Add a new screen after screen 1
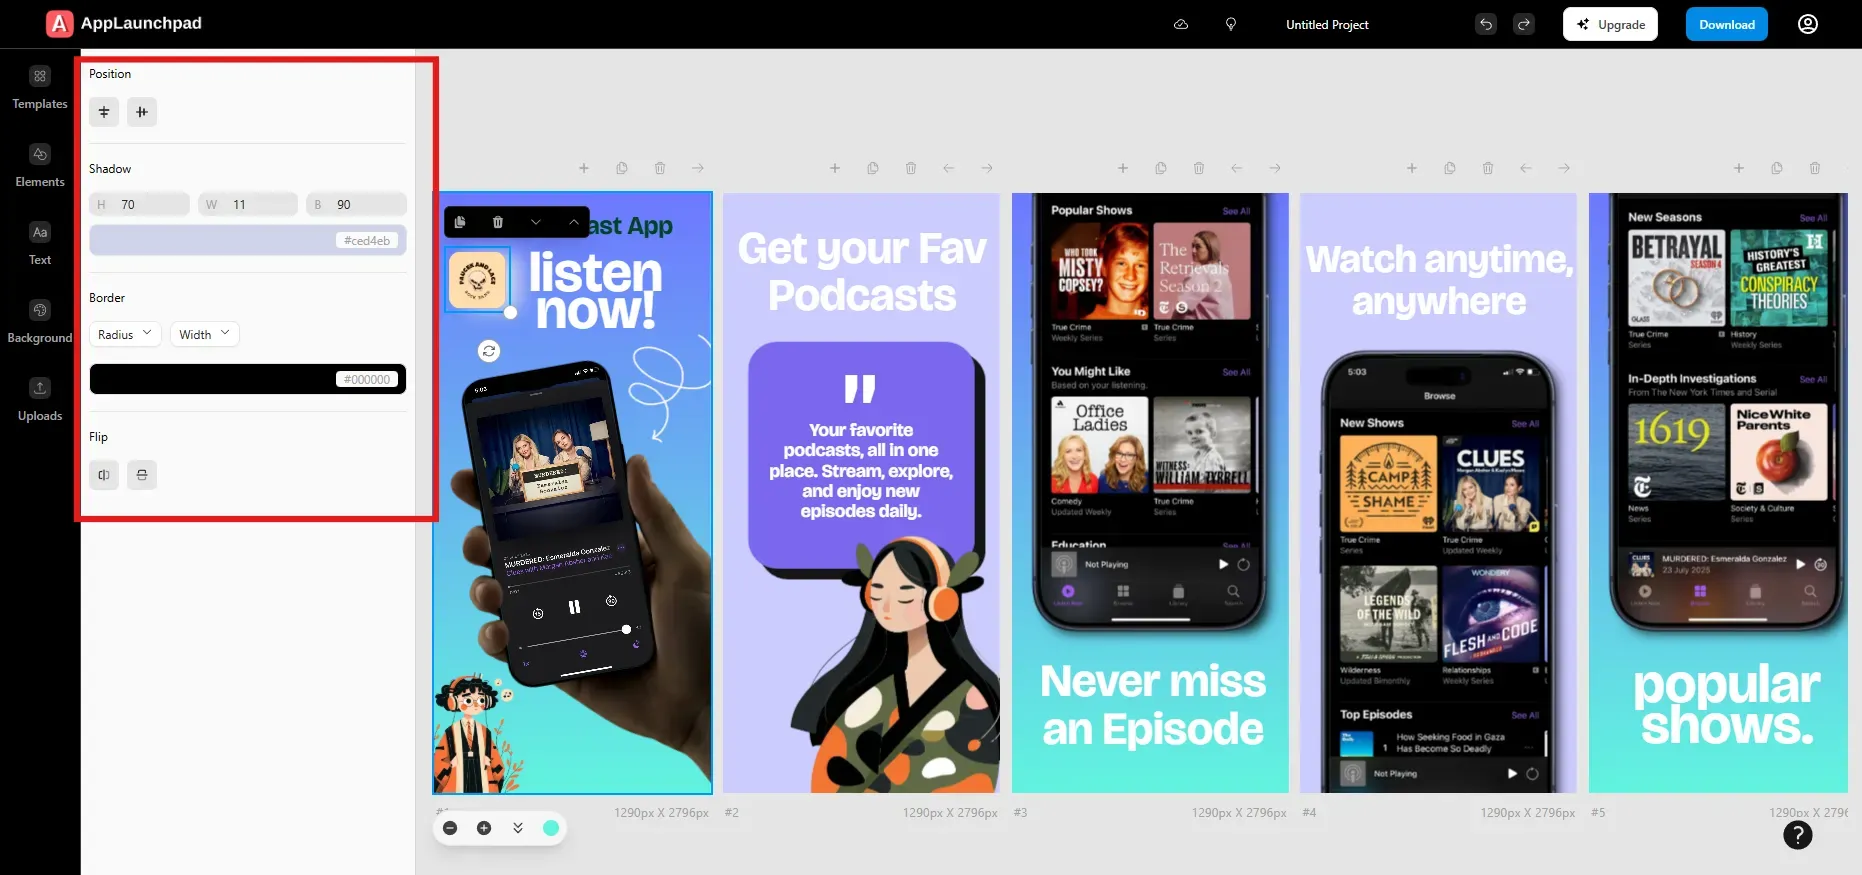 tap(584, 168)
